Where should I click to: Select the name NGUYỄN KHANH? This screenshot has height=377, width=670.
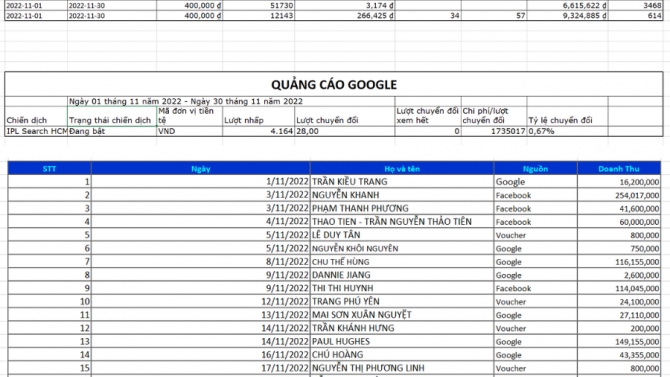click(402, 195)
